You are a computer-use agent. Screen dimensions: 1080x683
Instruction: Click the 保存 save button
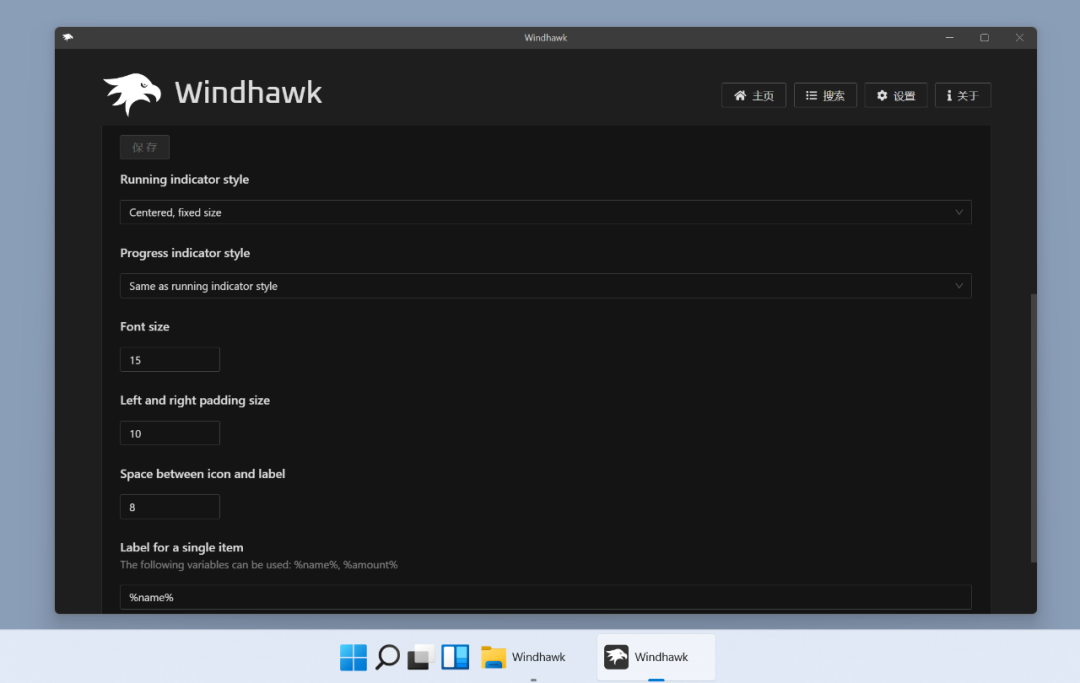[145, 147]
